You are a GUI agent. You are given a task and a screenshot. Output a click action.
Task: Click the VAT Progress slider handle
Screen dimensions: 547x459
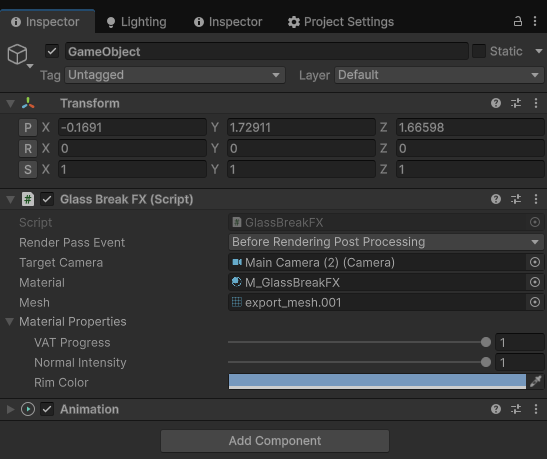[x=486, y=342]
